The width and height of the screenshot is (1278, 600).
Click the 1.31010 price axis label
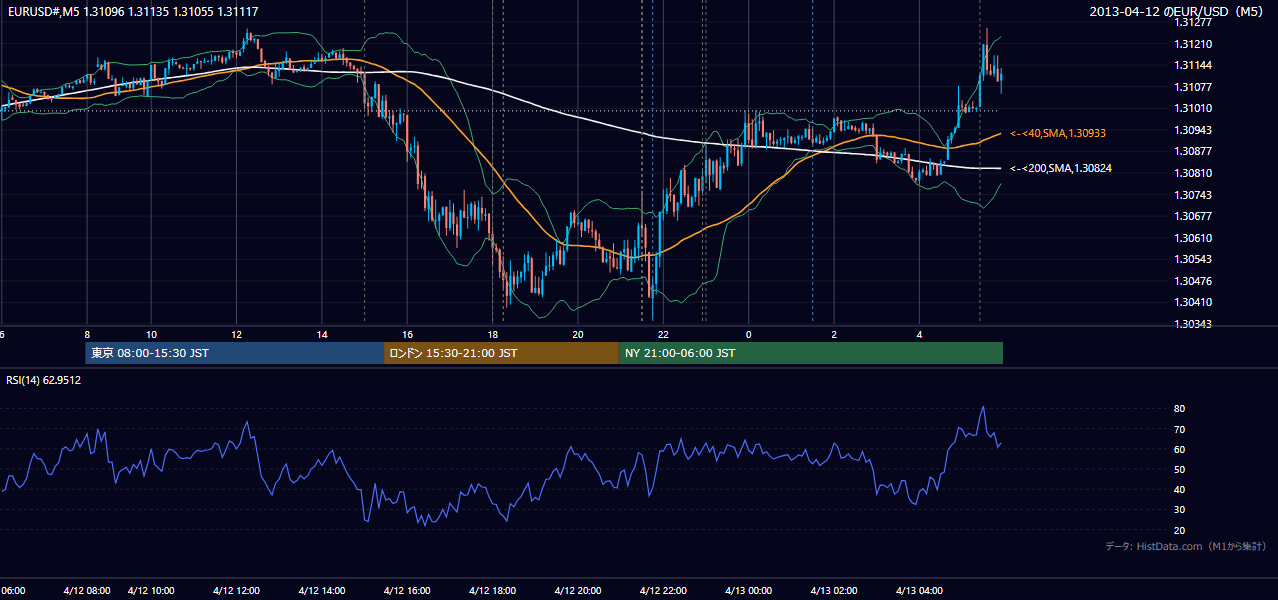1194,108
